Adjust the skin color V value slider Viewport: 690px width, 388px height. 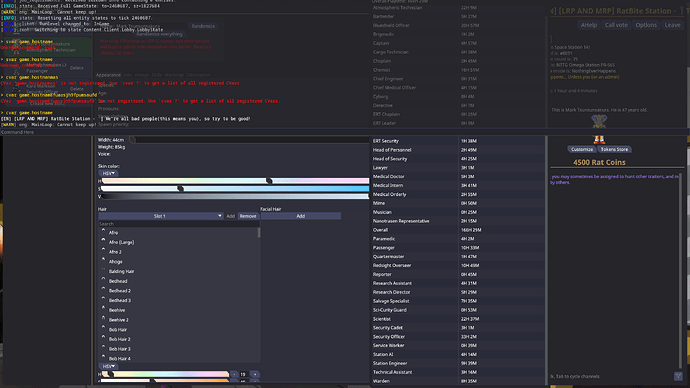pyautogui.click(x=235, y=197)
